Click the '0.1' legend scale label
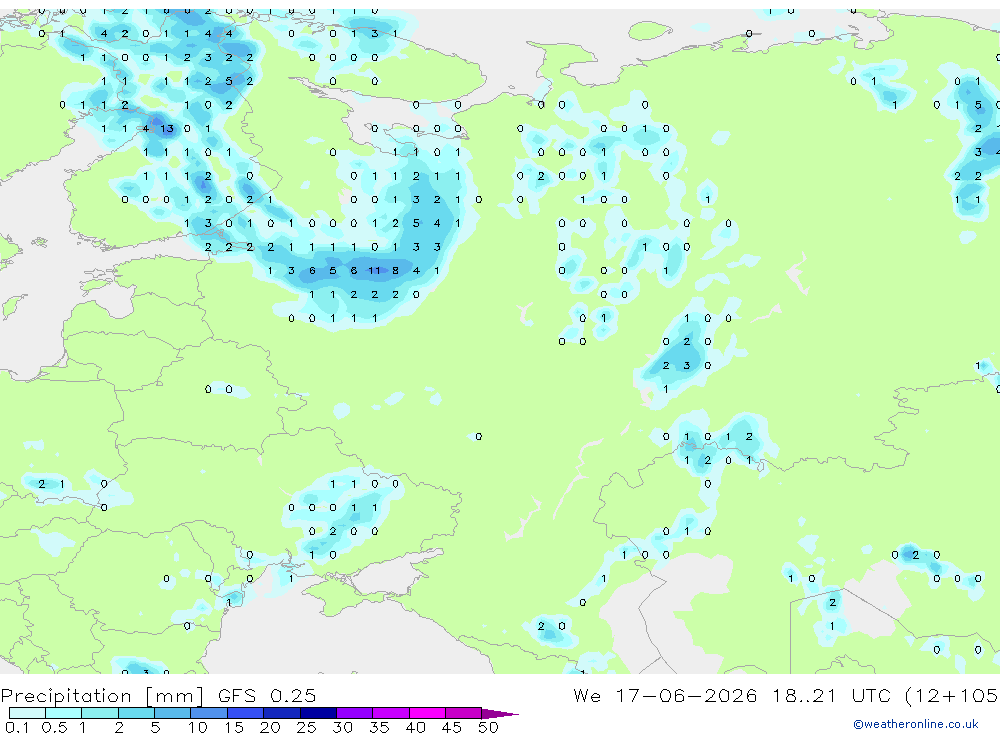The width and height of the screenshot is (1000, 733). point(16,727)
